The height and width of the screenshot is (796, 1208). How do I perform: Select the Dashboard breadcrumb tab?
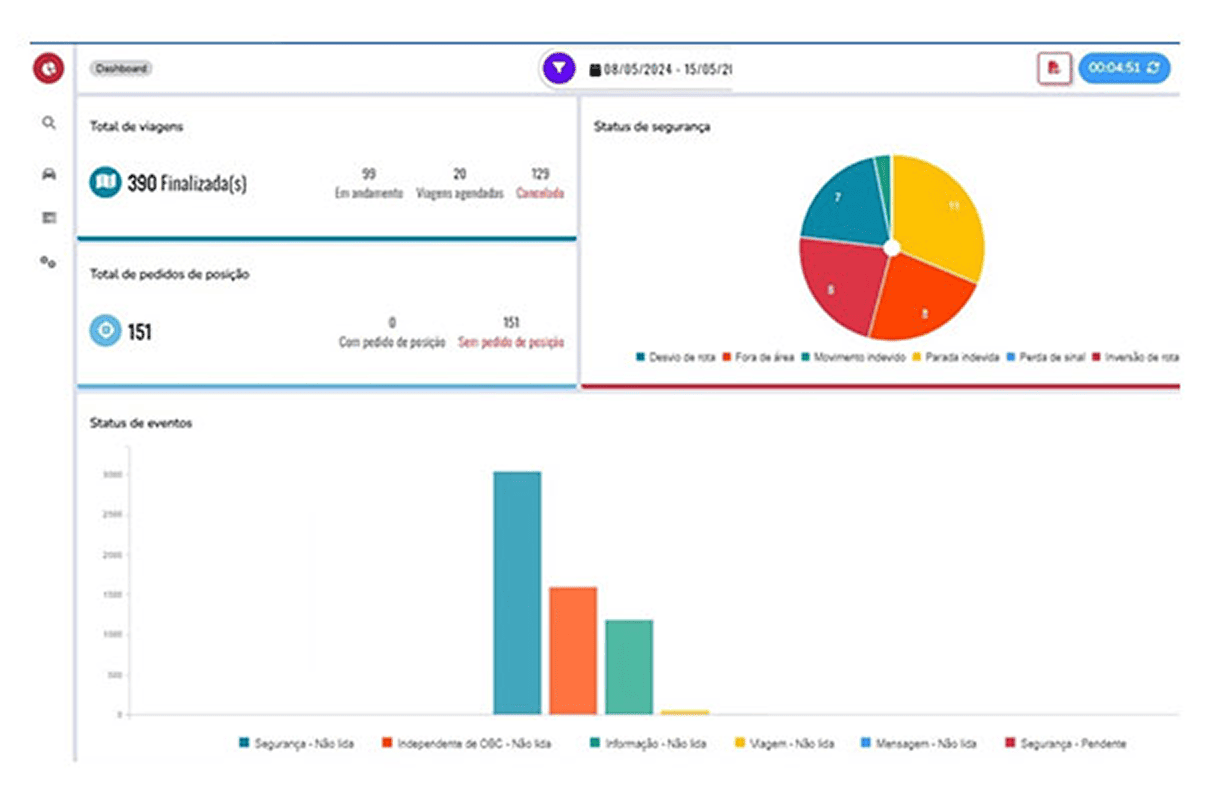(121, 69)
